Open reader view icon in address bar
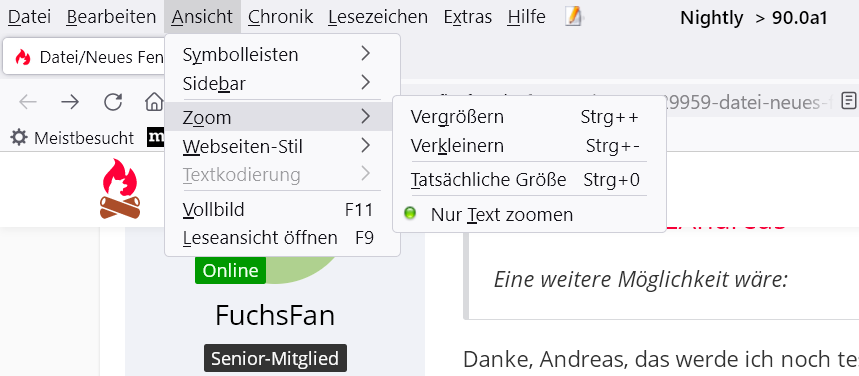 tap(849, 101)
